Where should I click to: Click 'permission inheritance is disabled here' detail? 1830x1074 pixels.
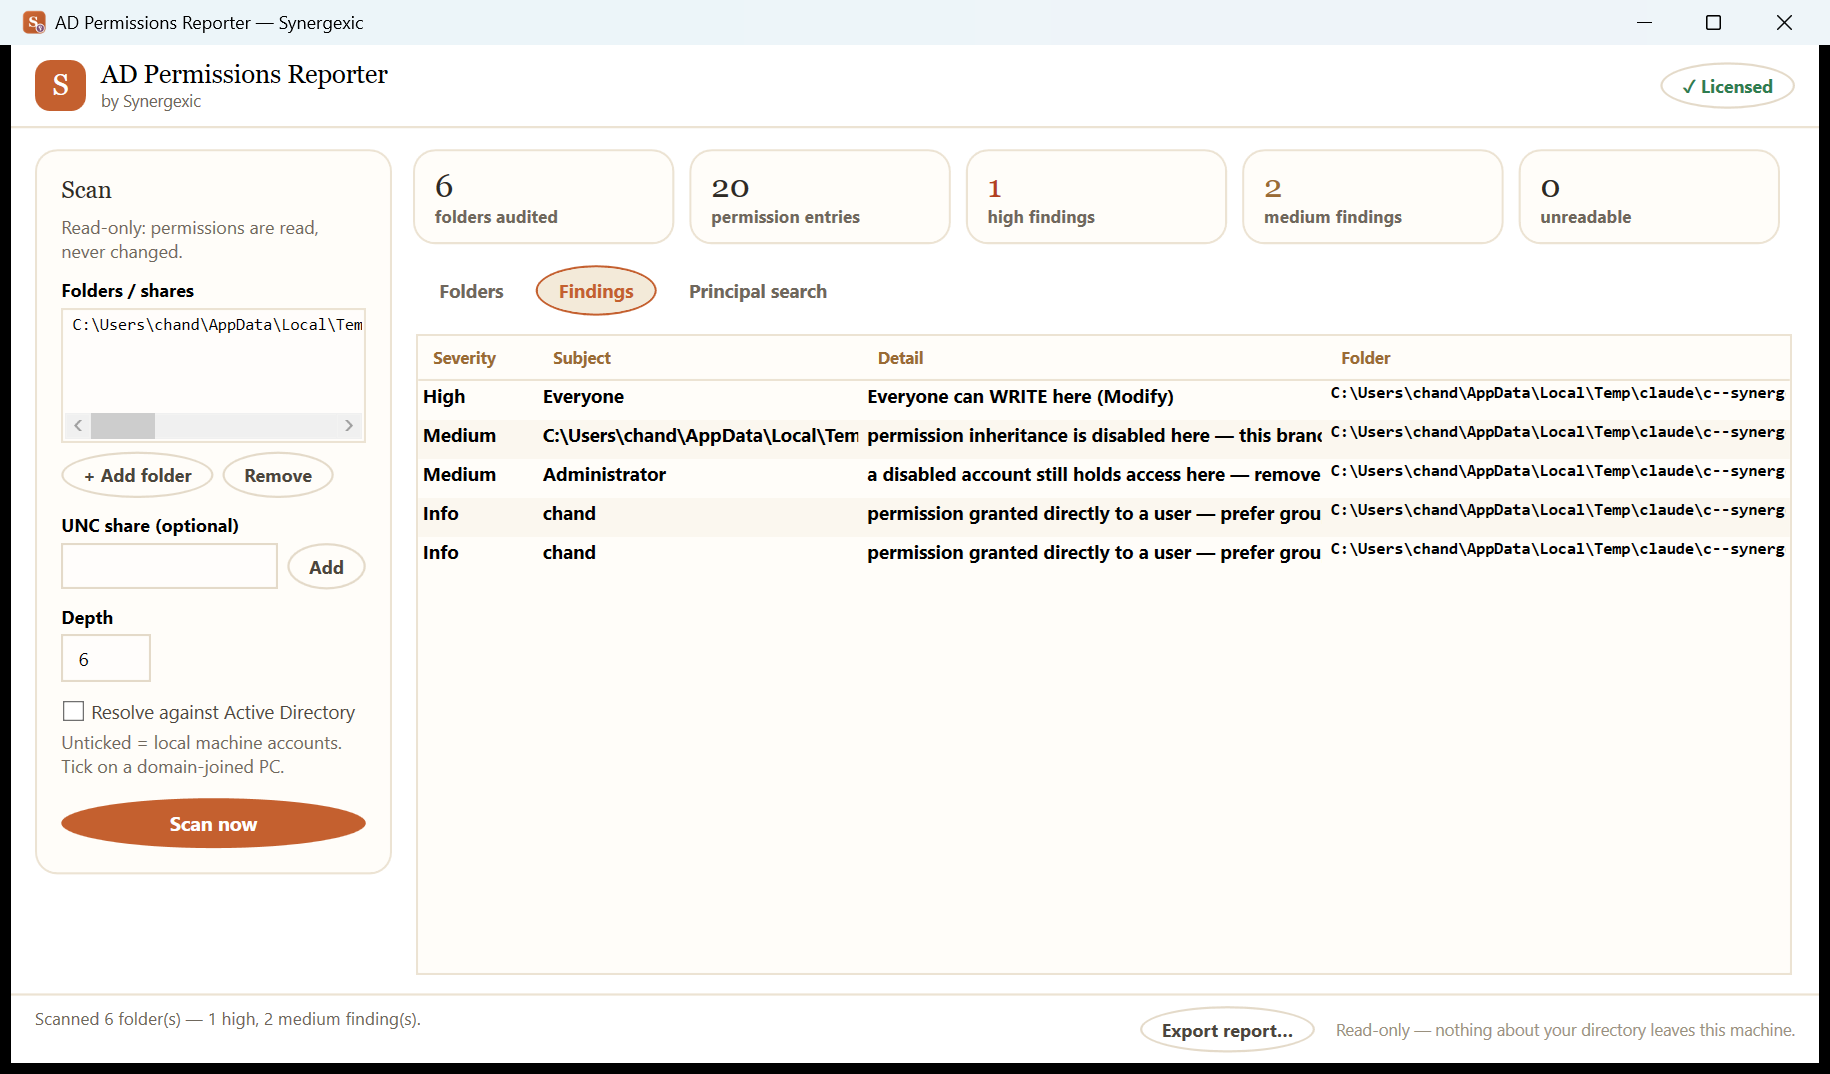click(x=1094, y=436)
